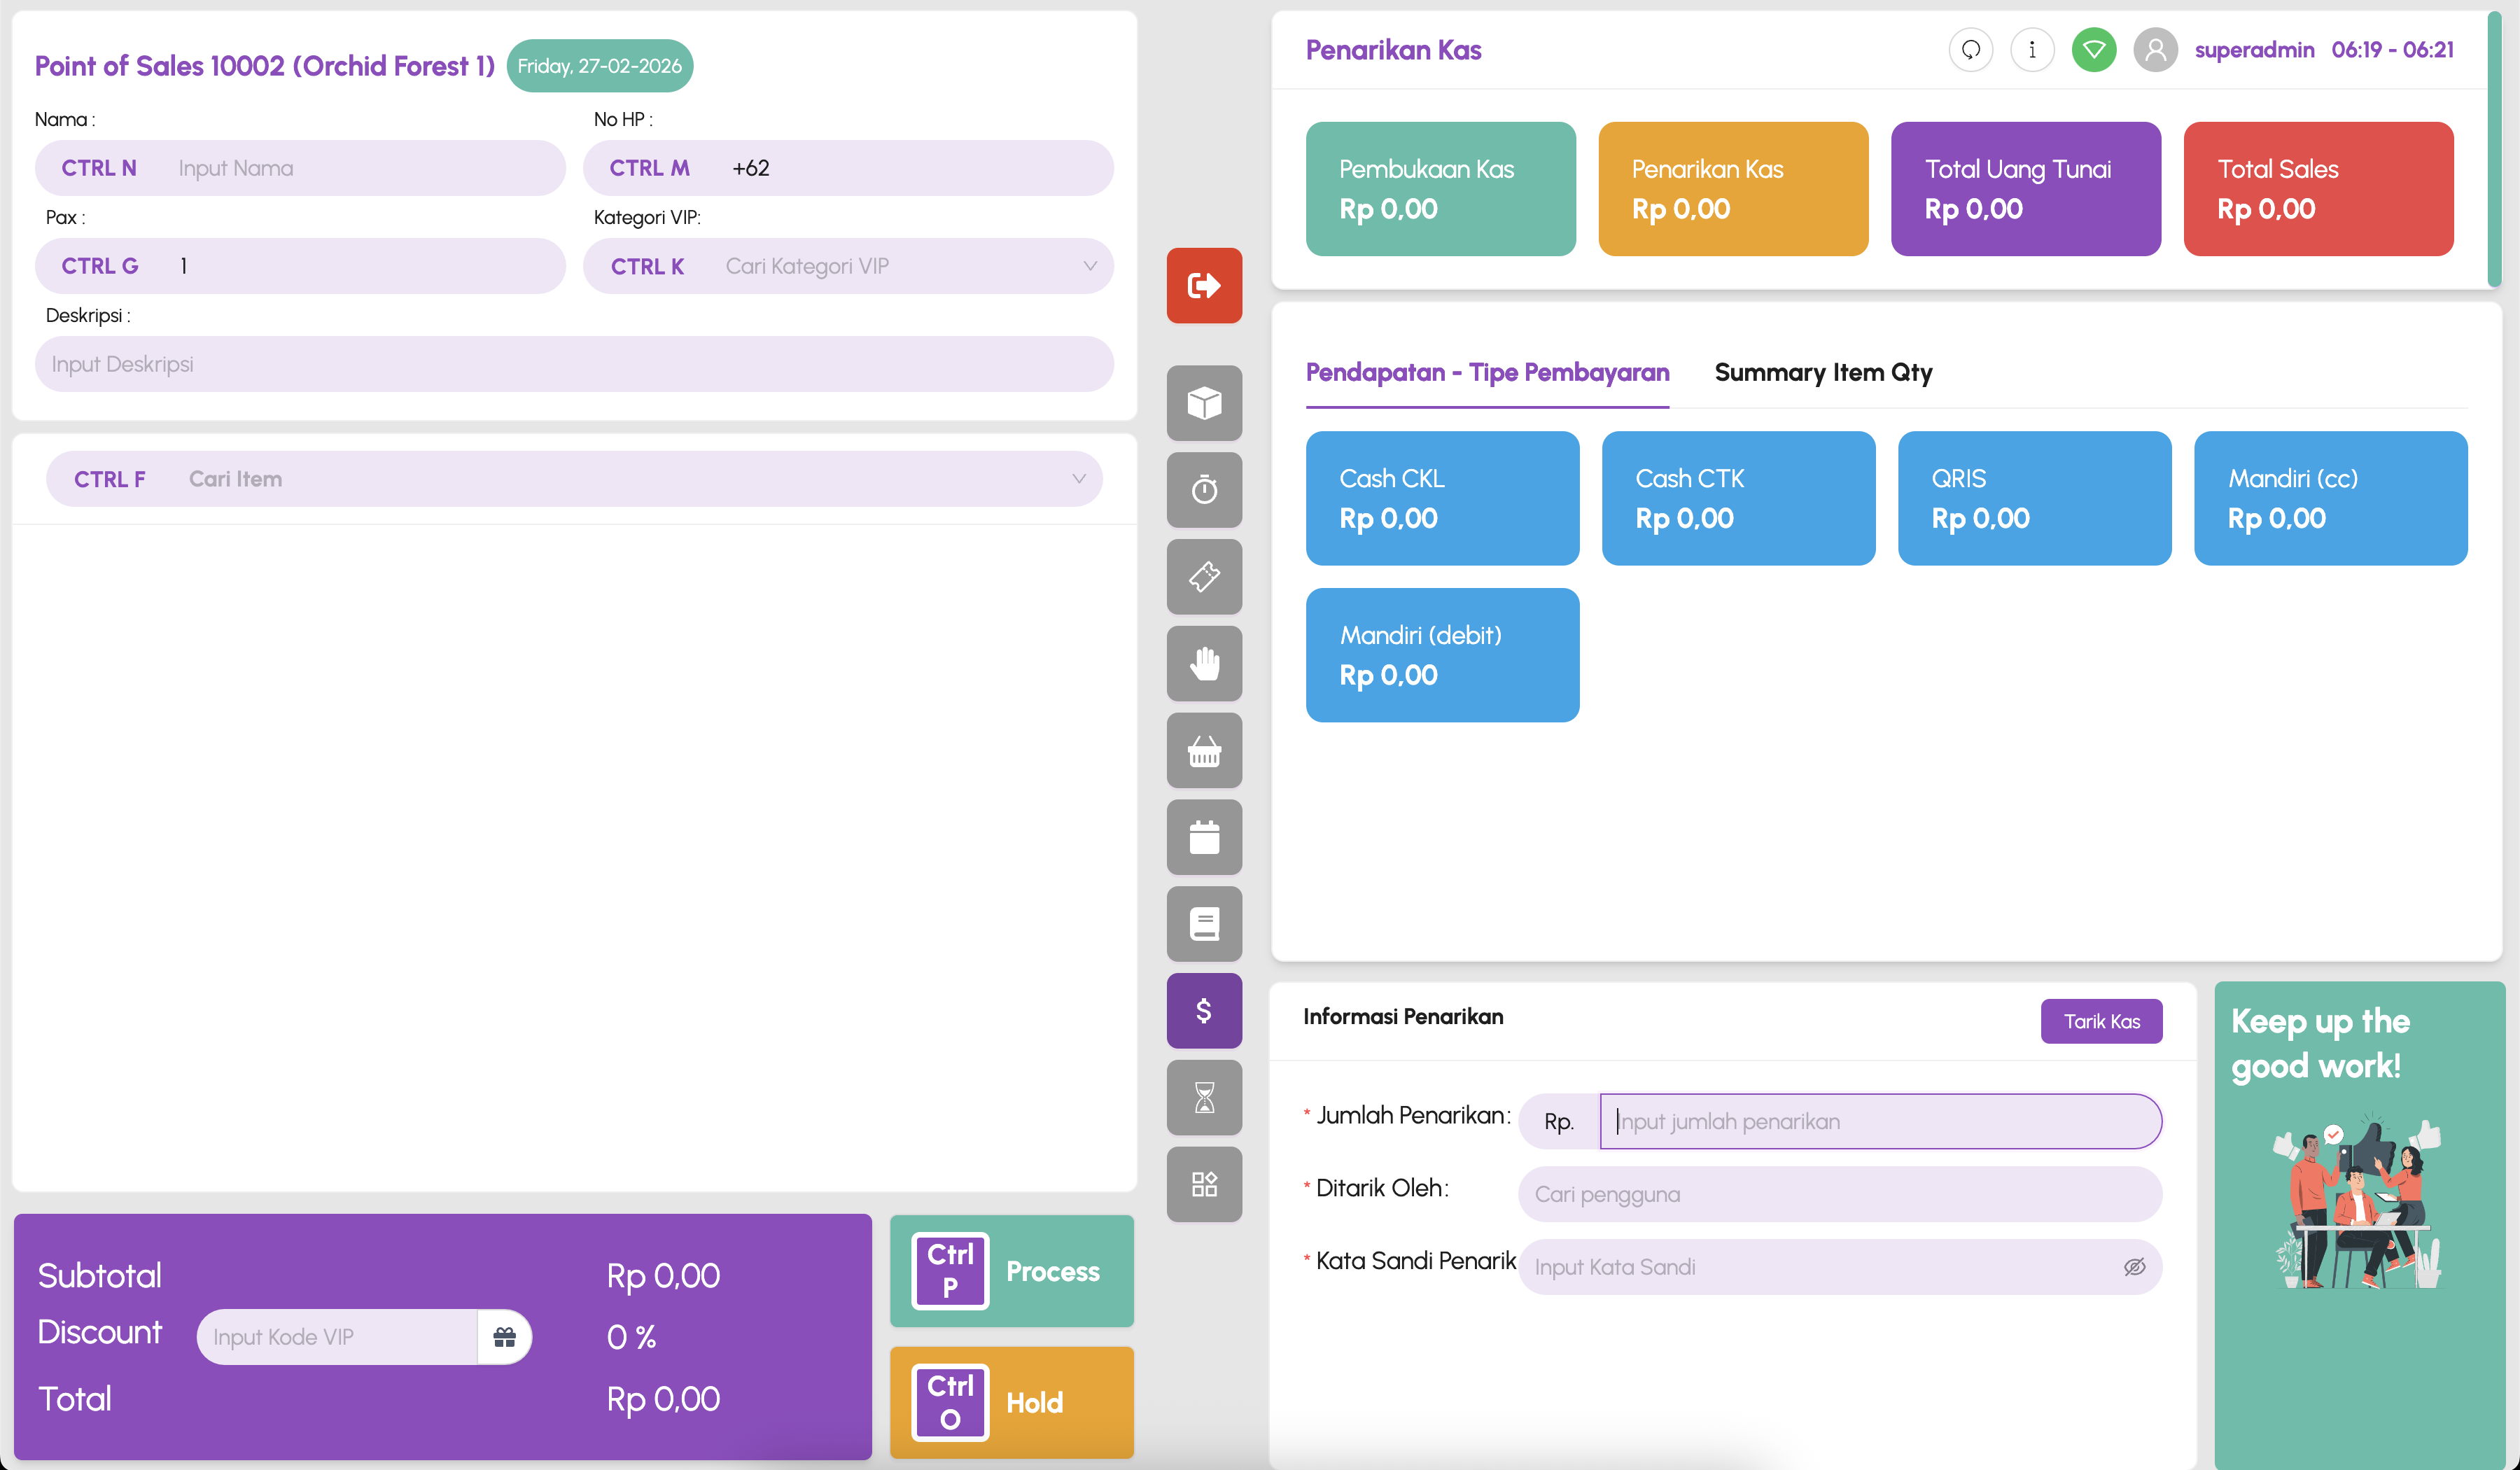Select the dollar cash withdrawal icon
2520x1470 pixels.
(1204, 1011)
